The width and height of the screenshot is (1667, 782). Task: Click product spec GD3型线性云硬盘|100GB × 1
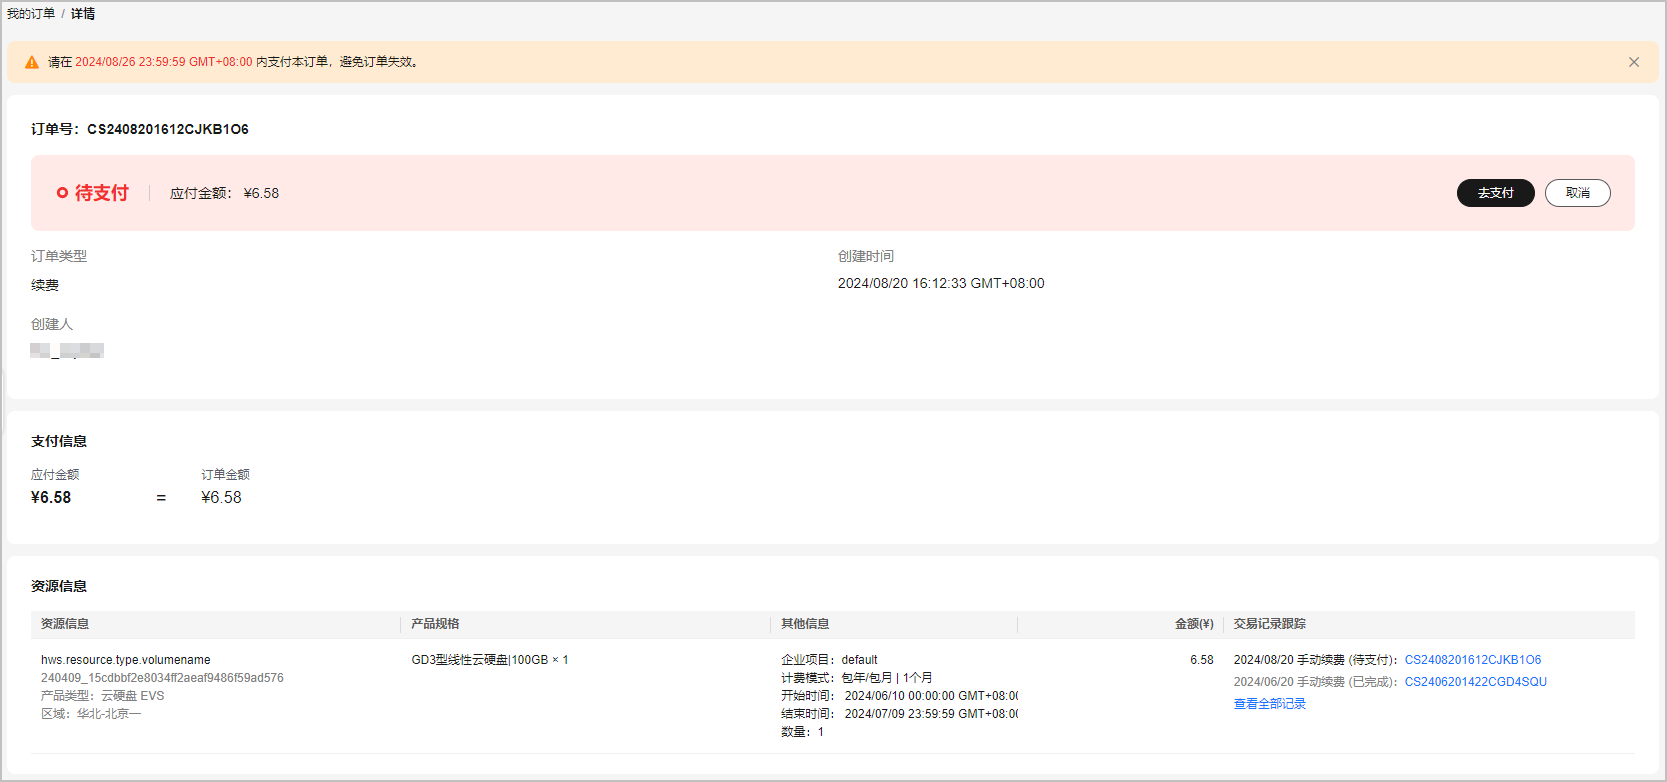490,660
